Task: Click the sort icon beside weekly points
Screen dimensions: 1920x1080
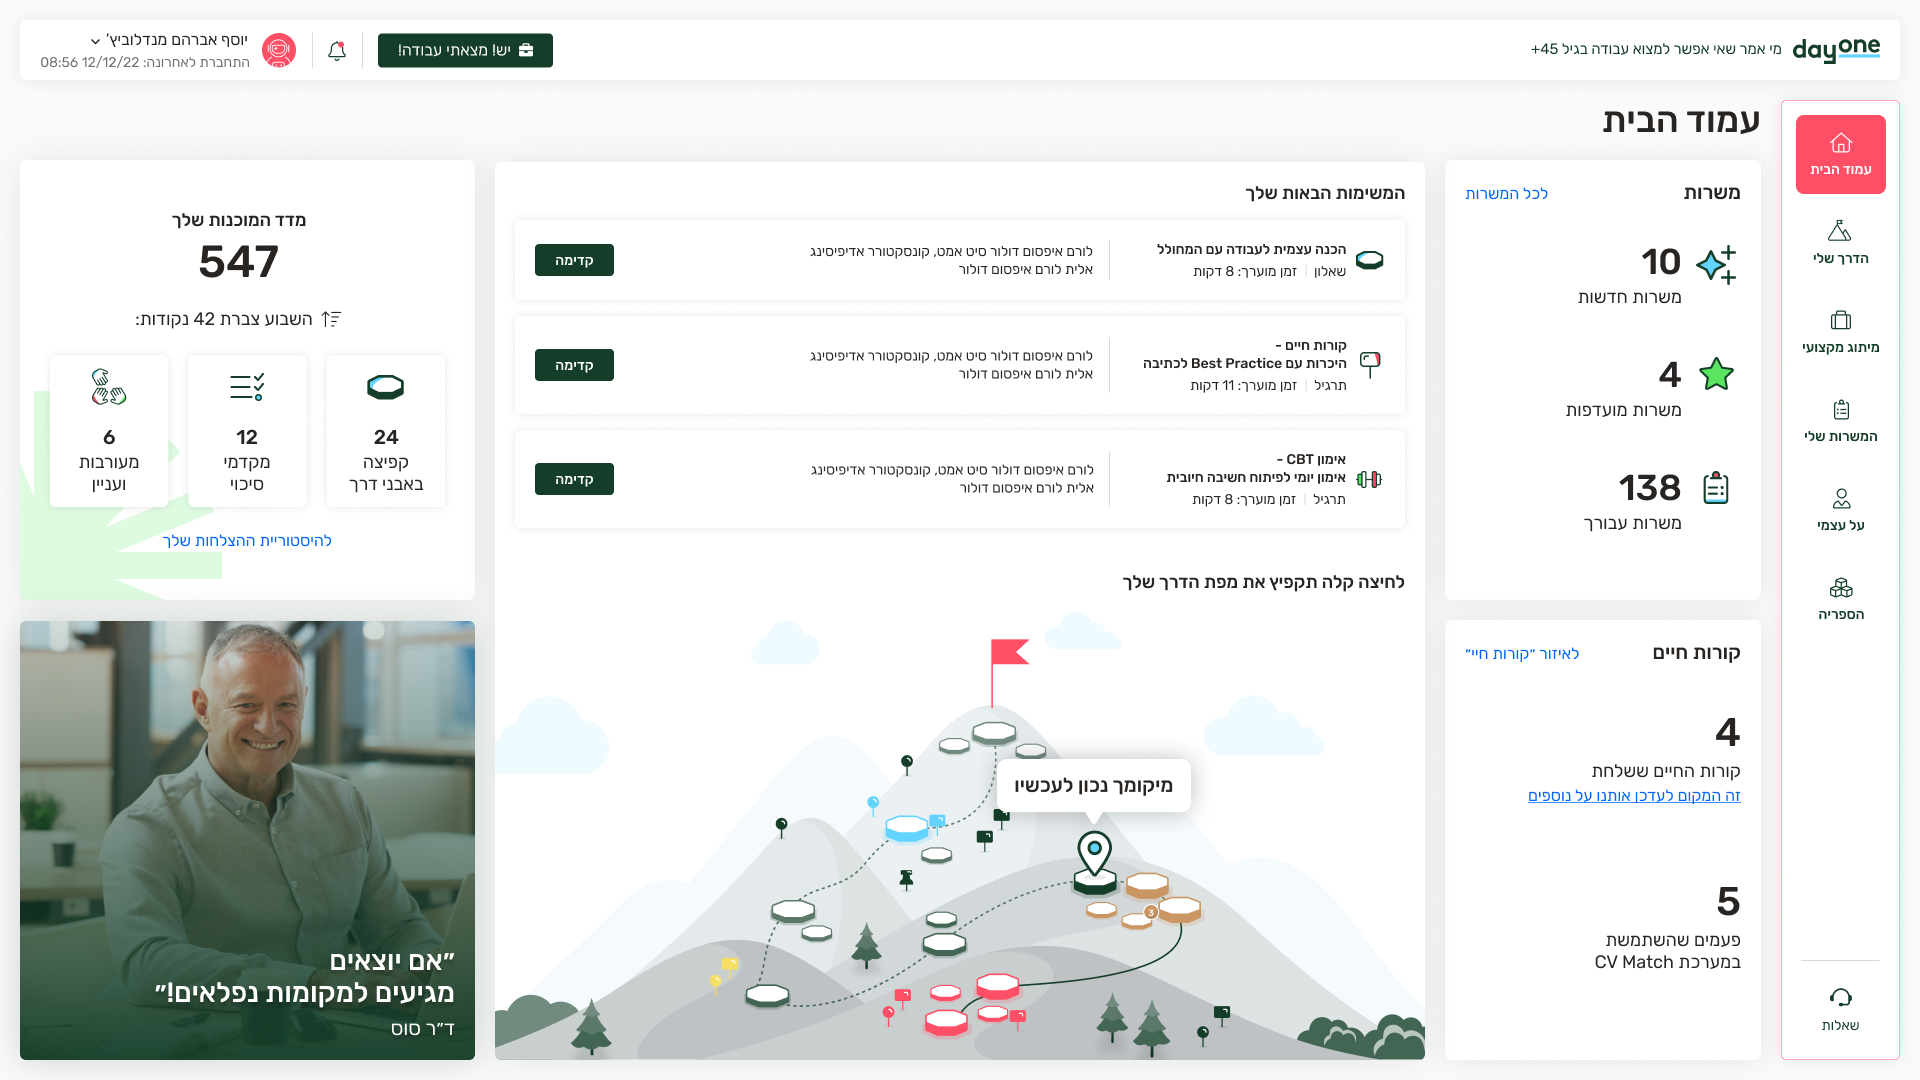Action: (x=331, y=319)
